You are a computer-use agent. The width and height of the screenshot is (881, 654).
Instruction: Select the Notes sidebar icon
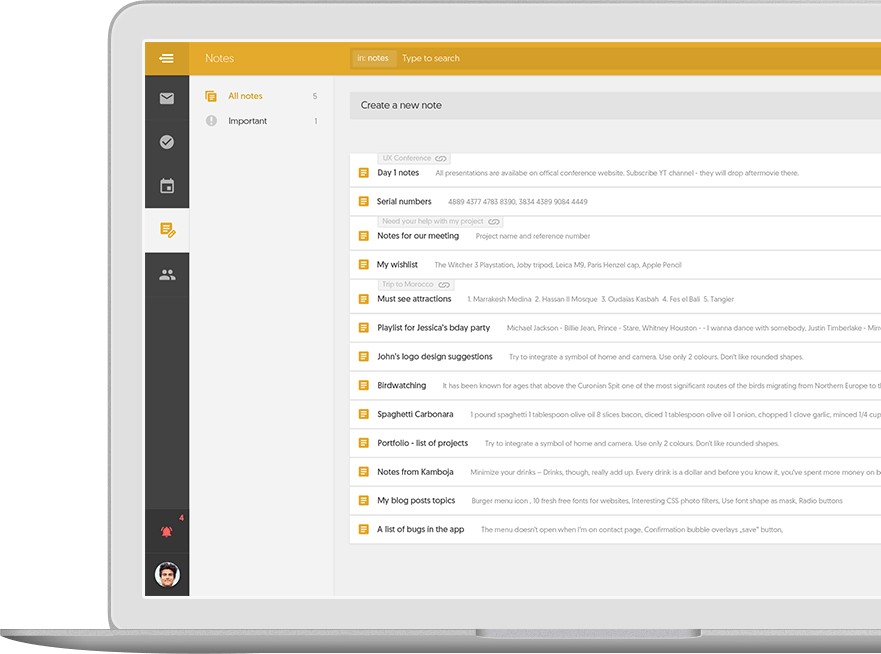point(166,230)
